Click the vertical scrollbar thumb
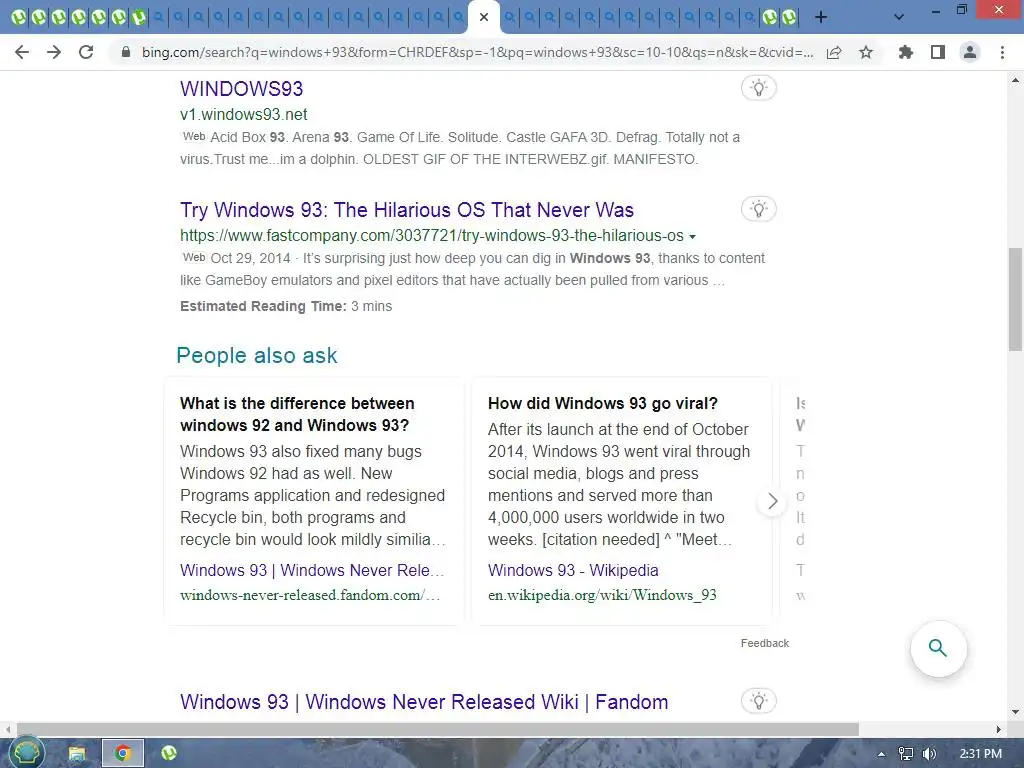 [x=1016, y=299]
